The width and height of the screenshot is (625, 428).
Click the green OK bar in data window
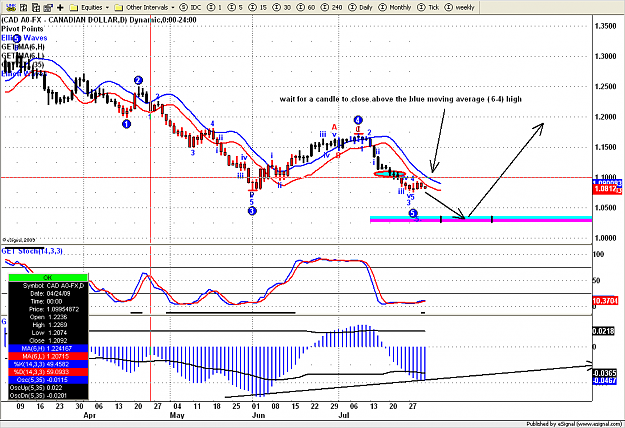click(x=48, y=277)
